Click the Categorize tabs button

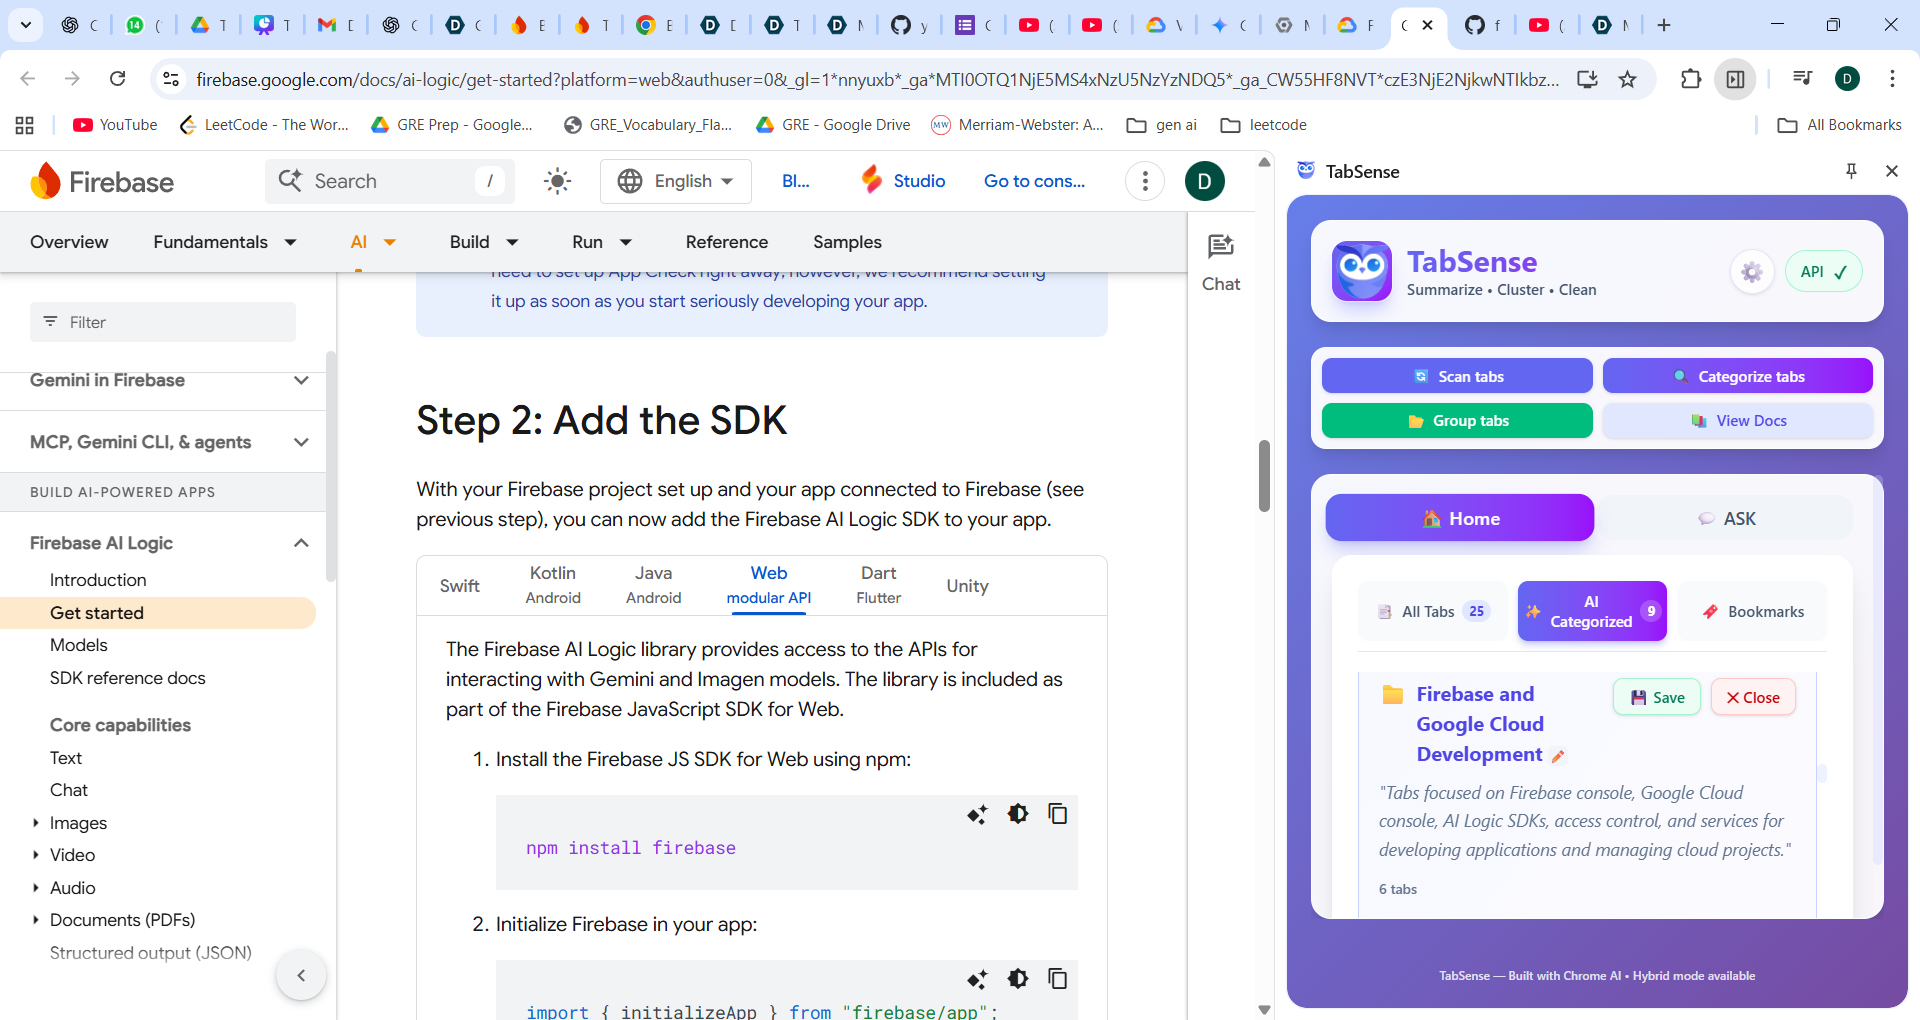point(1738,376)
